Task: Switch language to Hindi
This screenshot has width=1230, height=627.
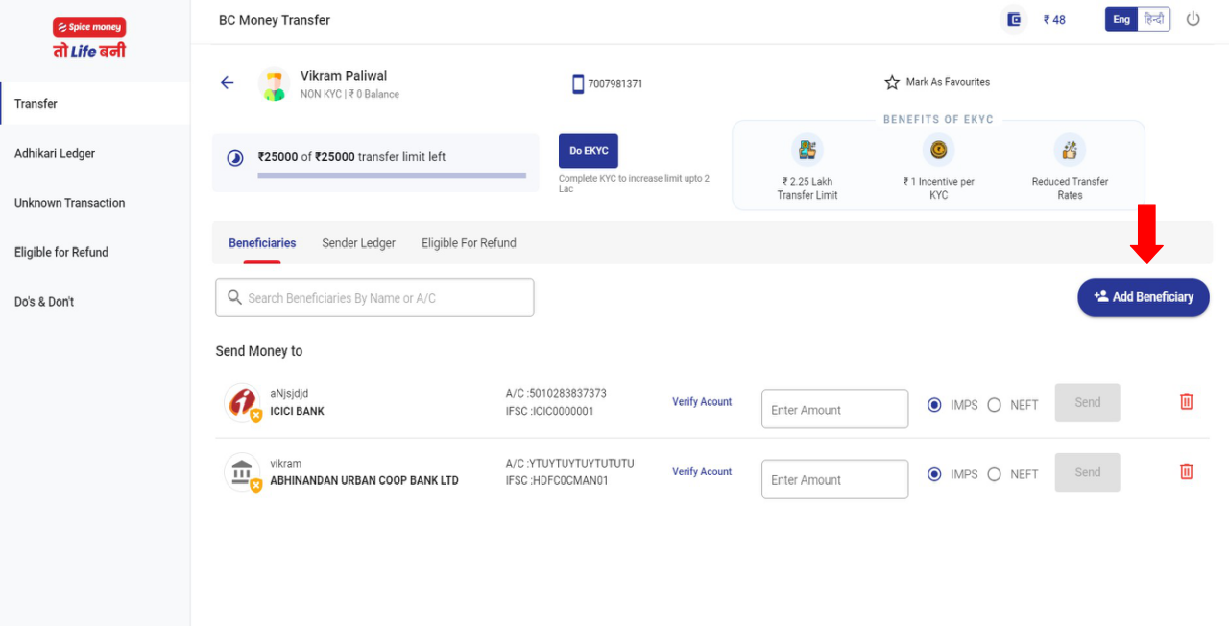Action: 1153,19
